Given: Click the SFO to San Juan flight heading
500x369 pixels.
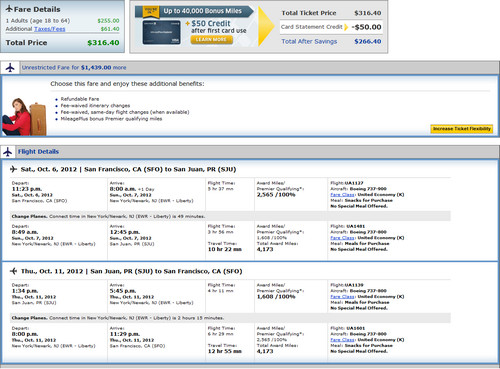Looking at the screenshot, I should point(128,169).
